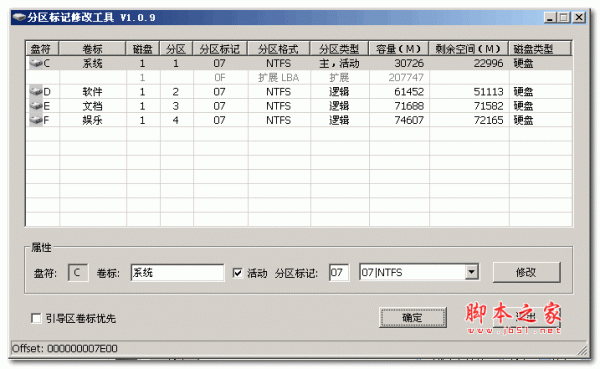600x369 pixels.
Task: Click capacity value 30726
Action: (409, 63)
